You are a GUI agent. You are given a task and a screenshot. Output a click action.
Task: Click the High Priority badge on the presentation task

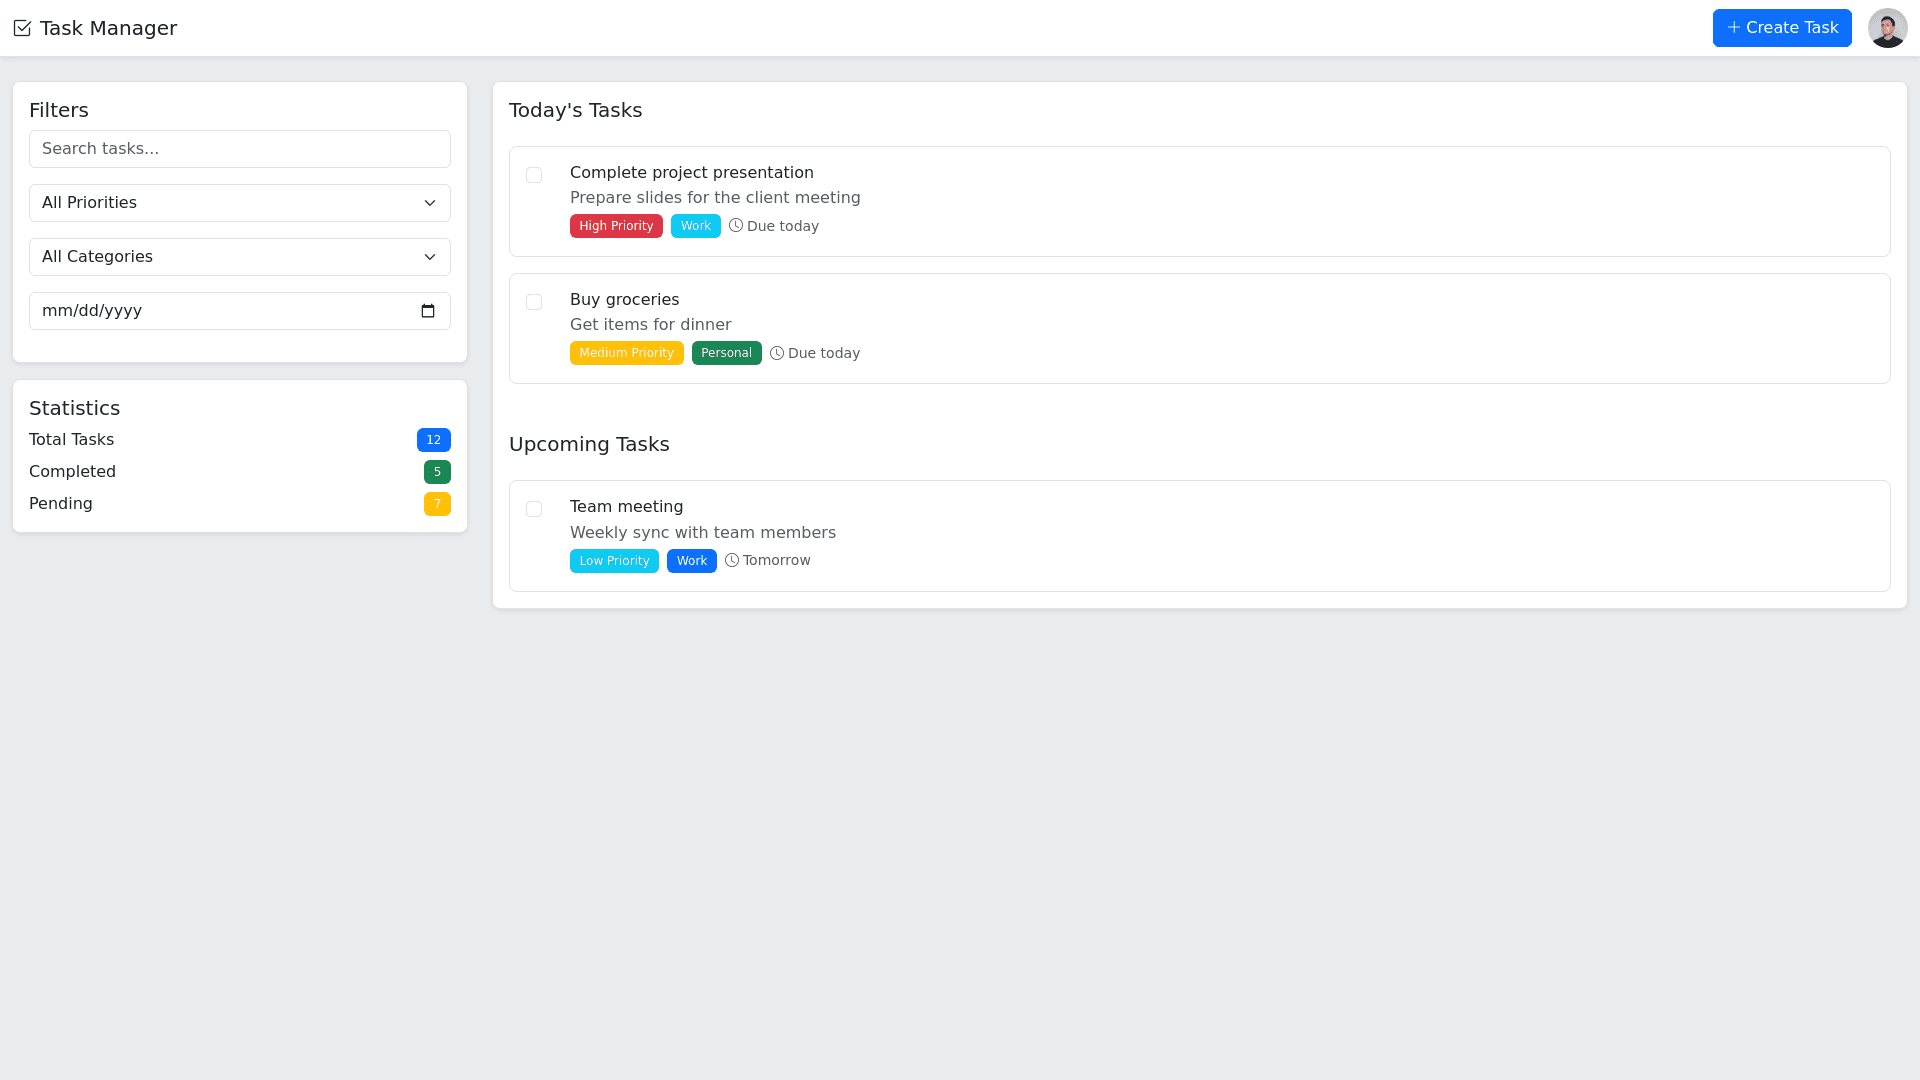coord(616,226)
